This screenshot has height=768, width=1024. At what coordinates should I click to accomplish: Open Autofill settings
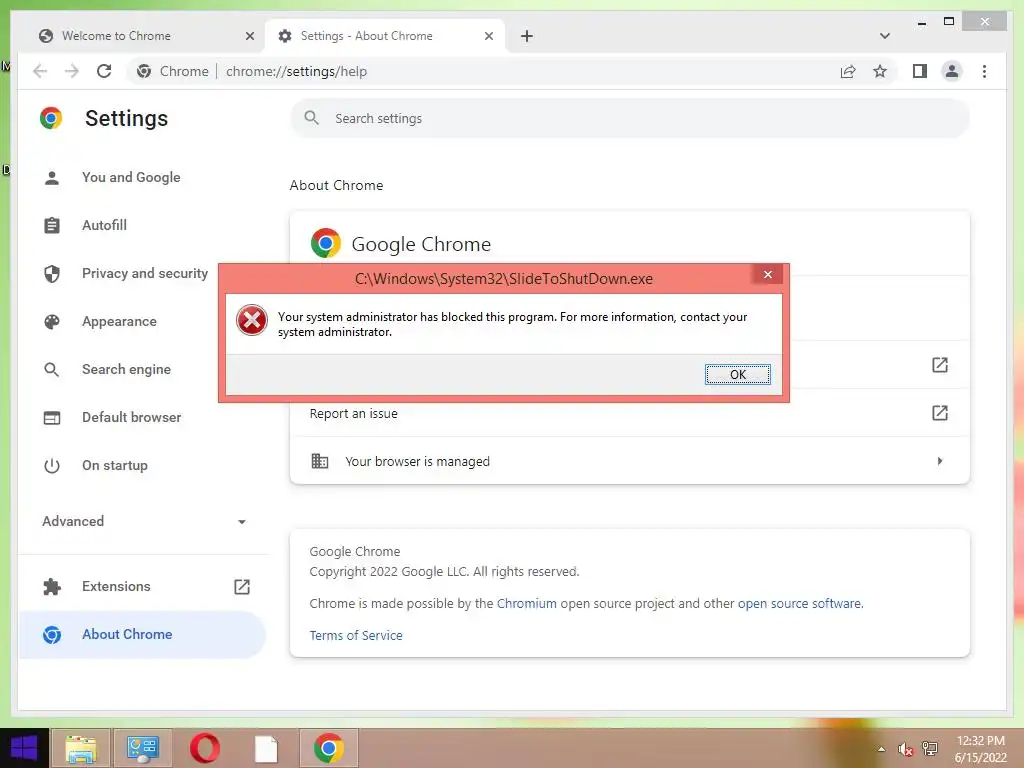(104, 225)
